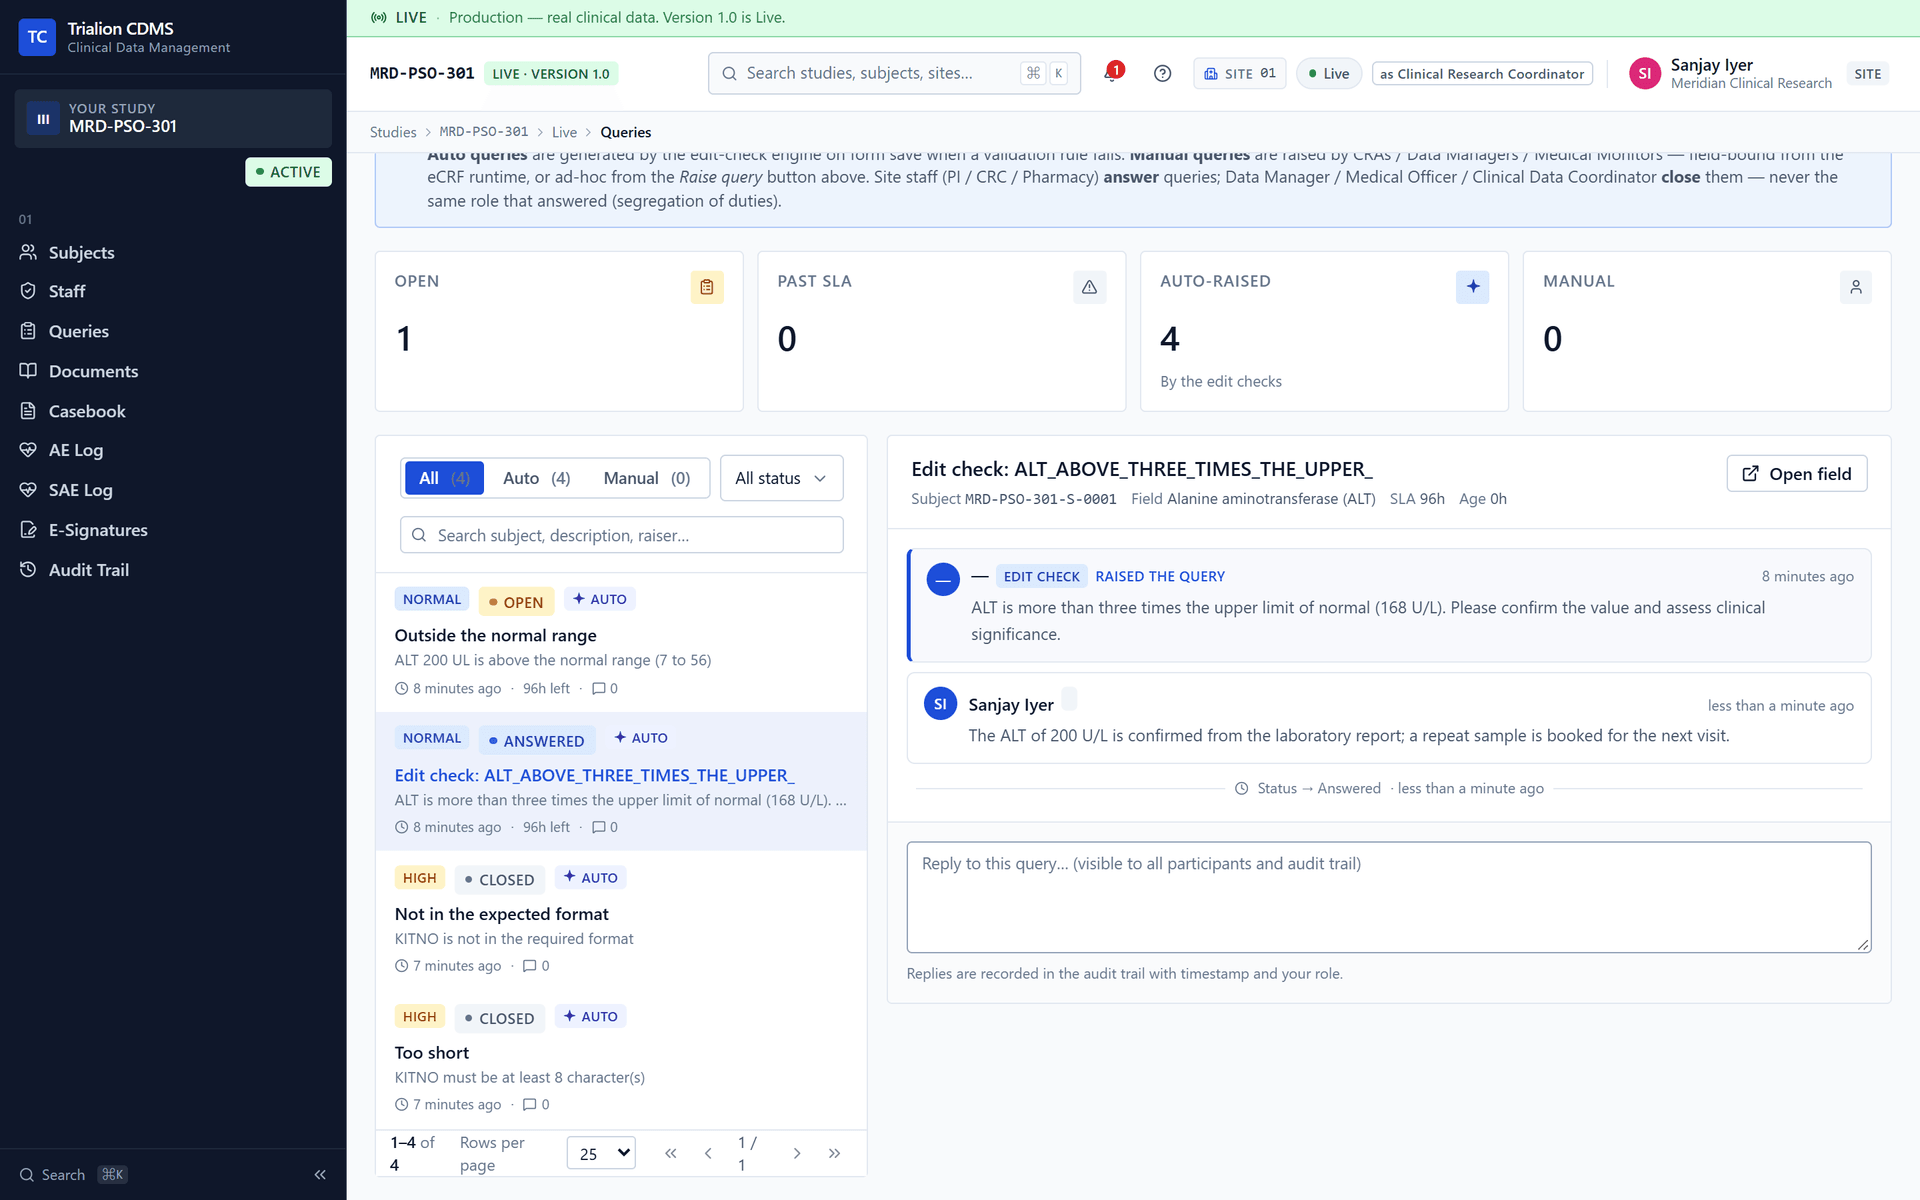Click the study bars icon beside MRD-PSO-301
The height and width of the screenshot is (1200, 1920).
pos(43,118)
